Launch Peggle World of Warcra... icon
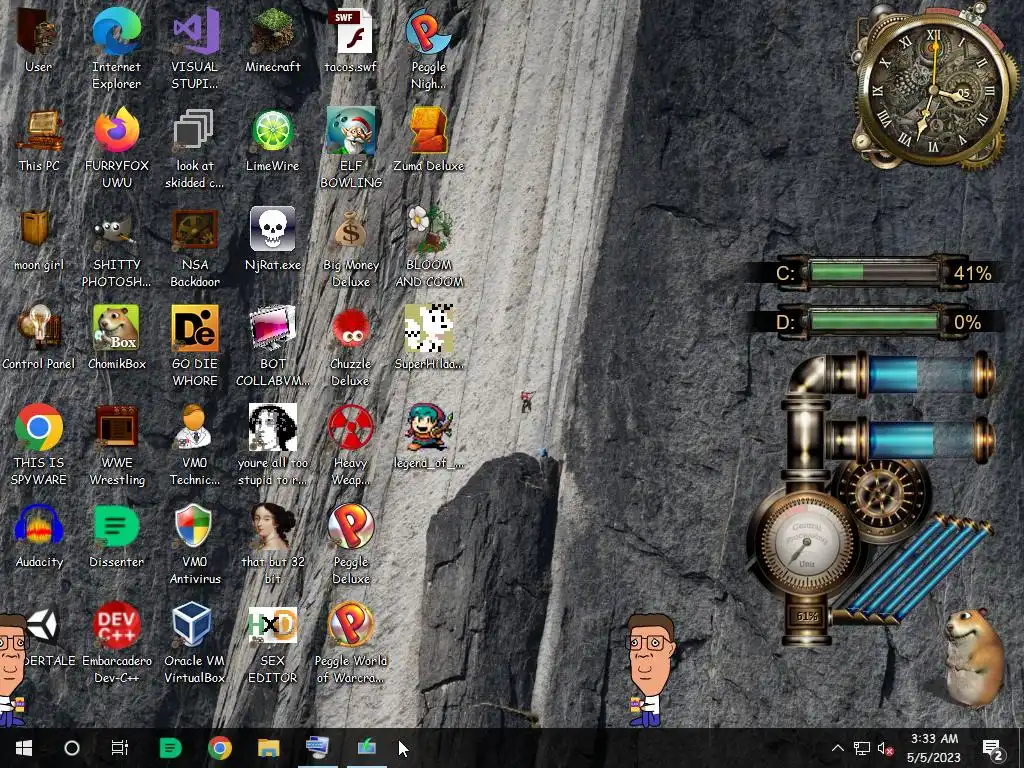The image size is (1024, 768). click(x=351, y=643)
